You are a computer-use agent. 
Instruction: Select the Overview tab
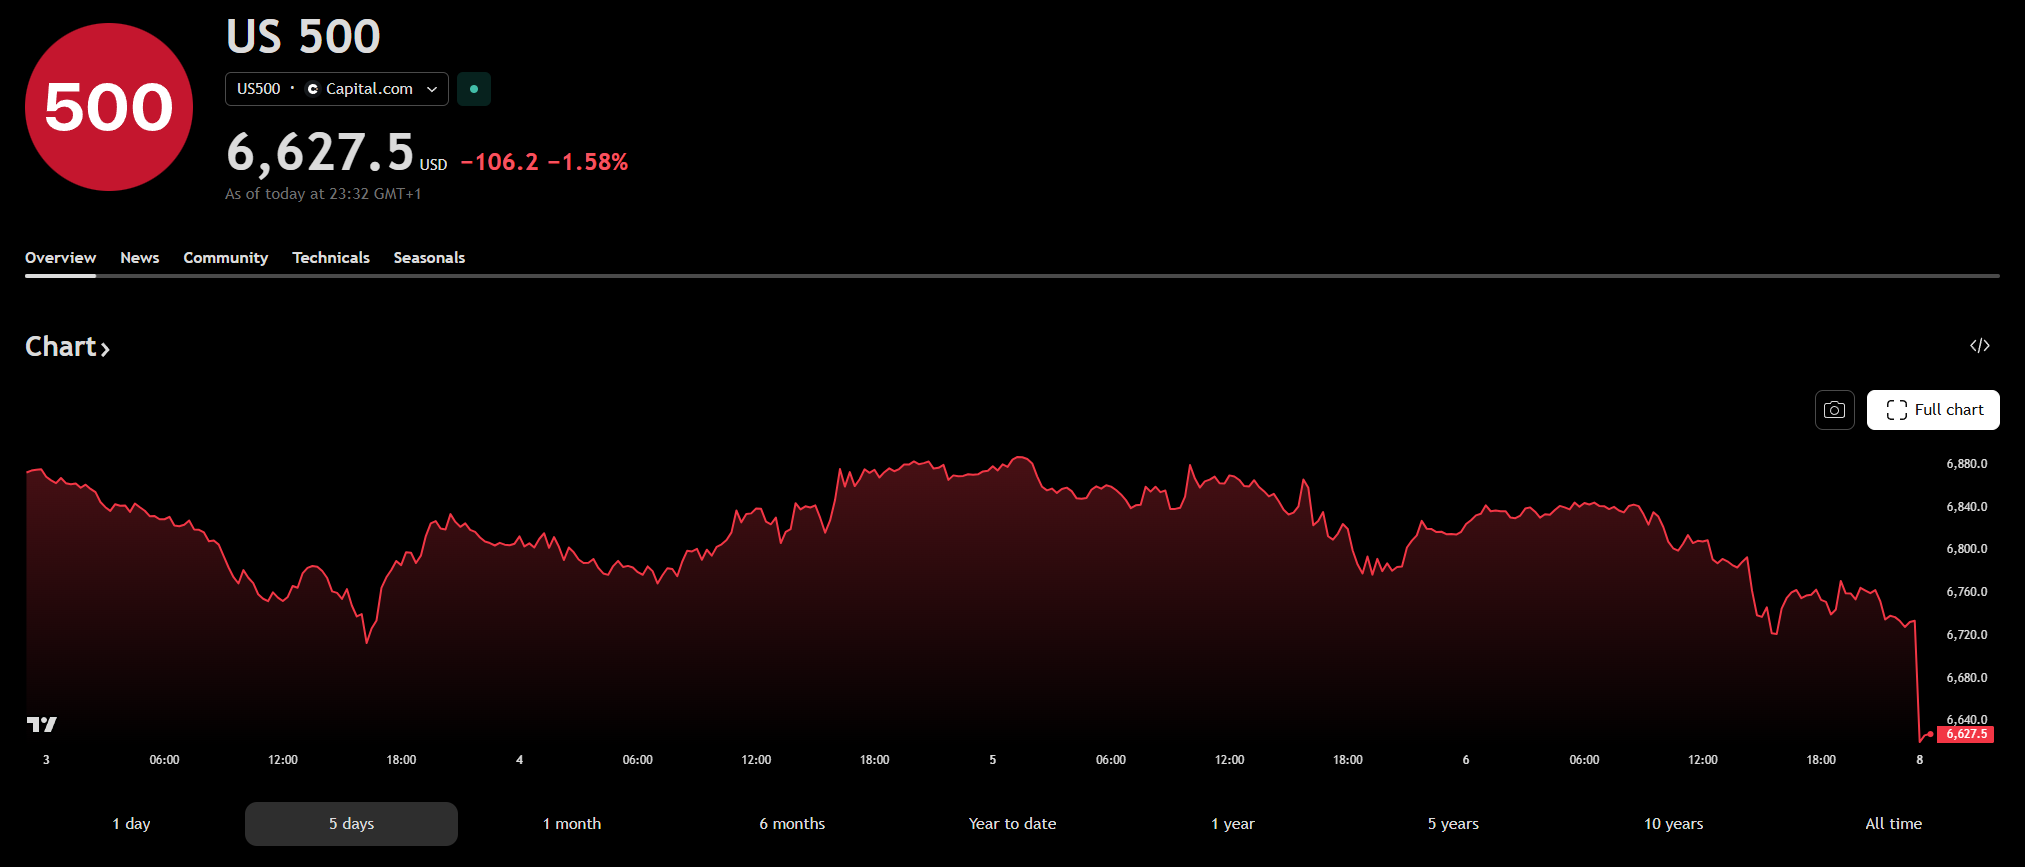pos(60,258)
